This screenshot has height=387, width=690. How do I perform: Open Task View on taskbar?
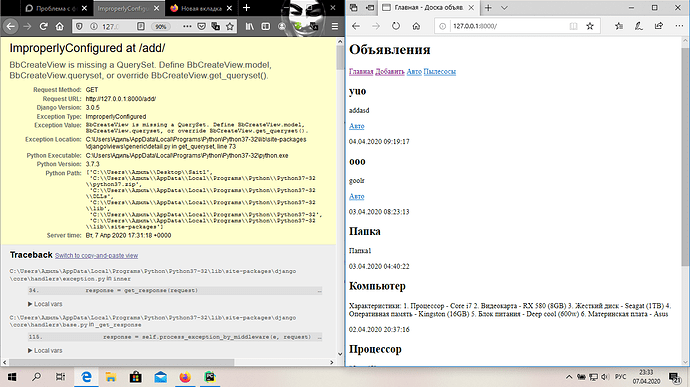click(60, 377)
